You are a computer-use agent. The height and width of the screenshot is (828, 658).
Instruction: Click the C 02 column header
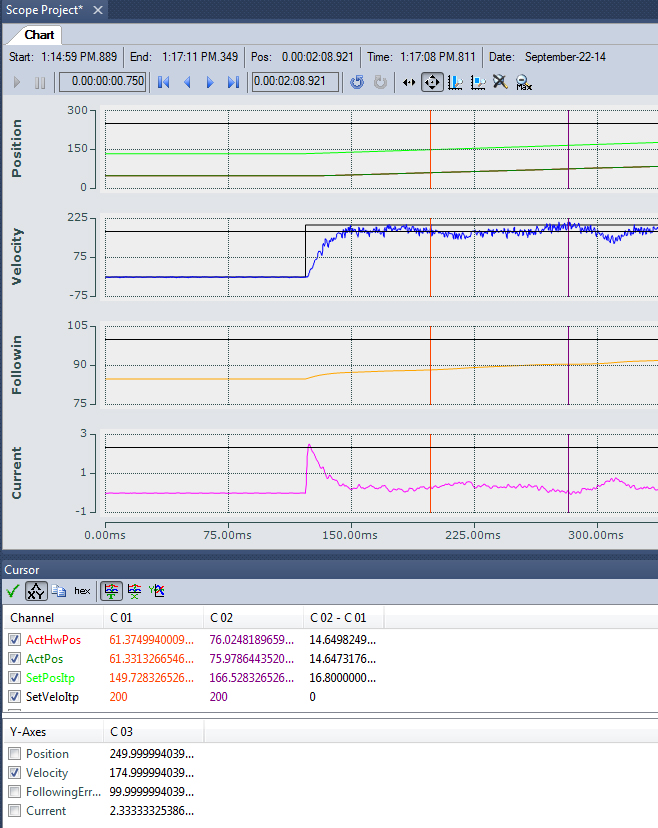tap(253, 618)
